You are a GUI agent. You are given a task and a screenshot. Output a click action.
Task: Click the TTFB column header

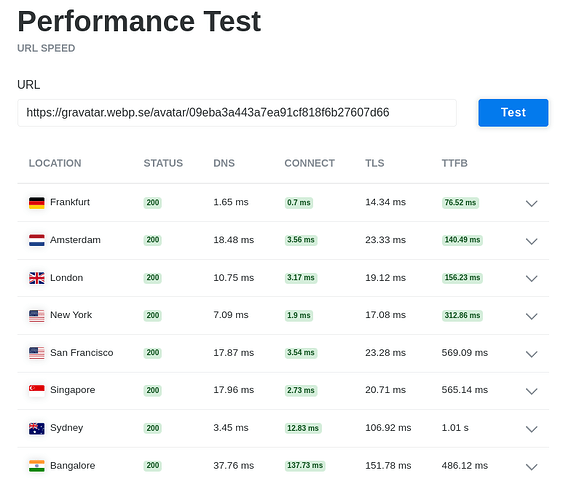[454, 163]
